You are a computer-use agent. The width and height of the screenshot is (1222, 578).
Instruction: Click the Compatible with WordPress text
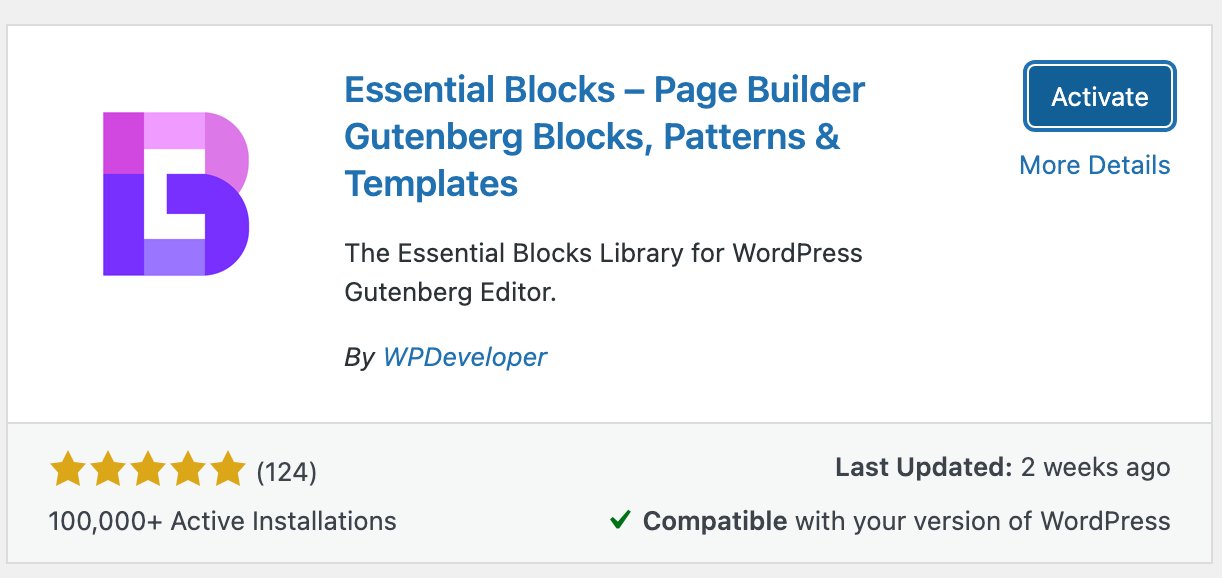pos(905,521)
